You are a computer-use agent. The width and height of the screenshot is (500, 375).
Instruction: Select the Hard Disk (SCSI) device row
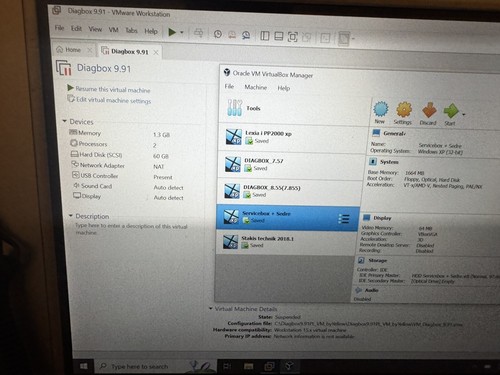tap(120, 155)
